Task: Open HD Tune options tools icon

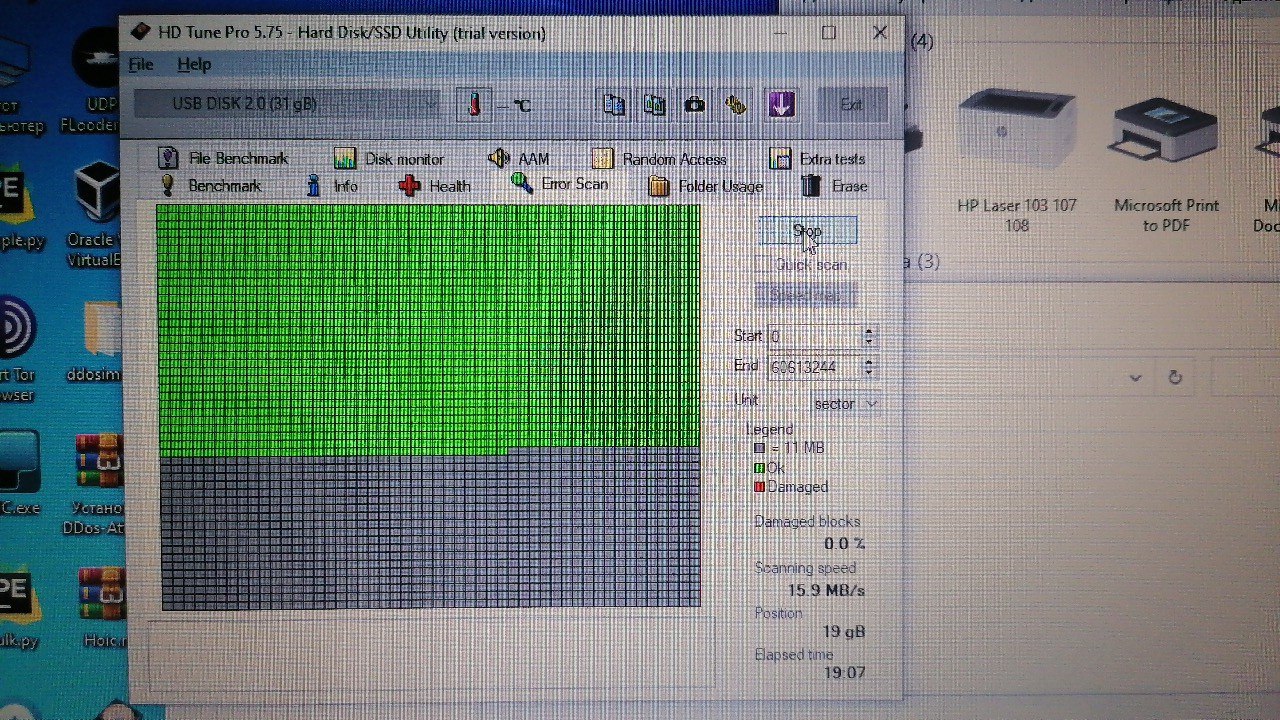Action: pos(737,104)
